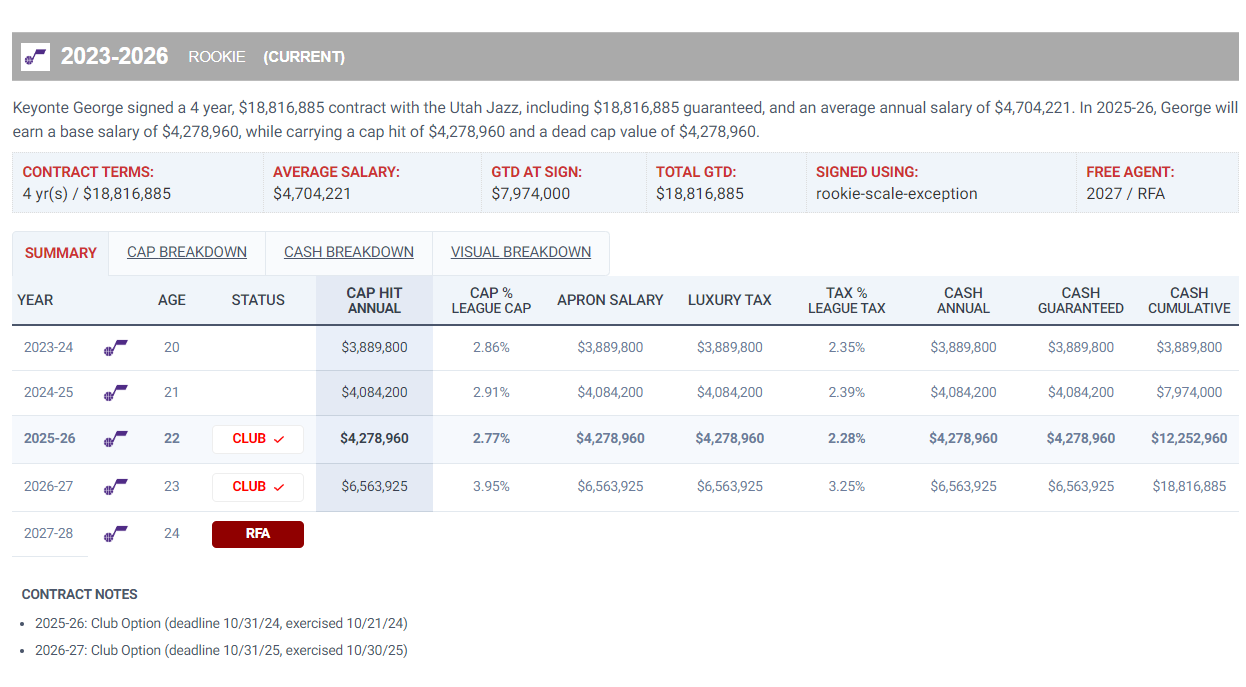Show the Visual Breakdown tab
This screenshot has height=687, width=1246.
520,252
